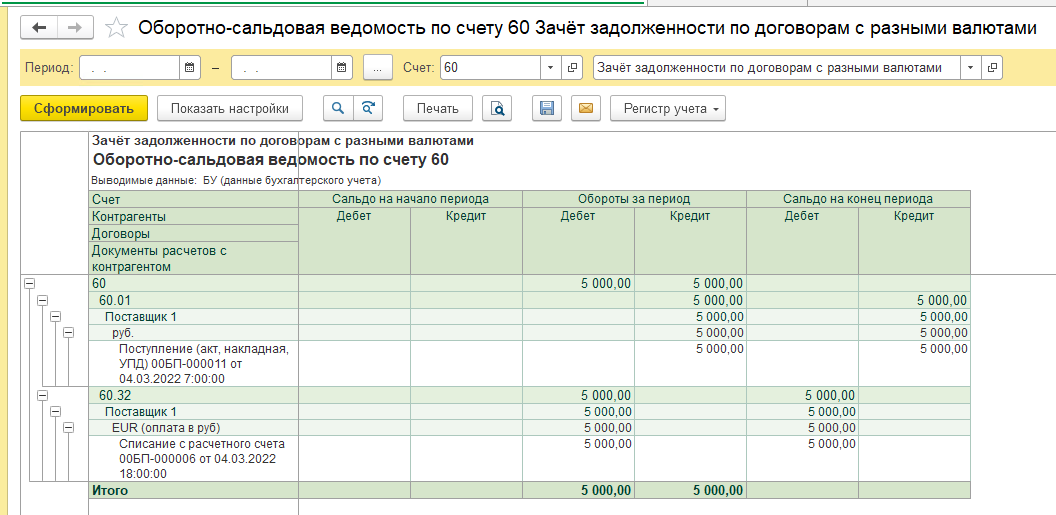Image resolution: width=1056 pixels, height=515 pixels.
Task: Click the find next search icon
Action: (x=368, y=108)
